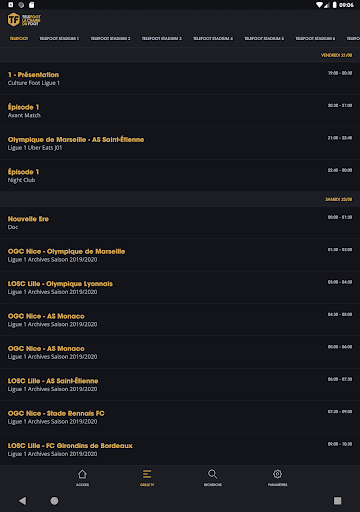360x512 pixels.
Task: Select the Épisode 1 Night Club entry
Action: 180,175
